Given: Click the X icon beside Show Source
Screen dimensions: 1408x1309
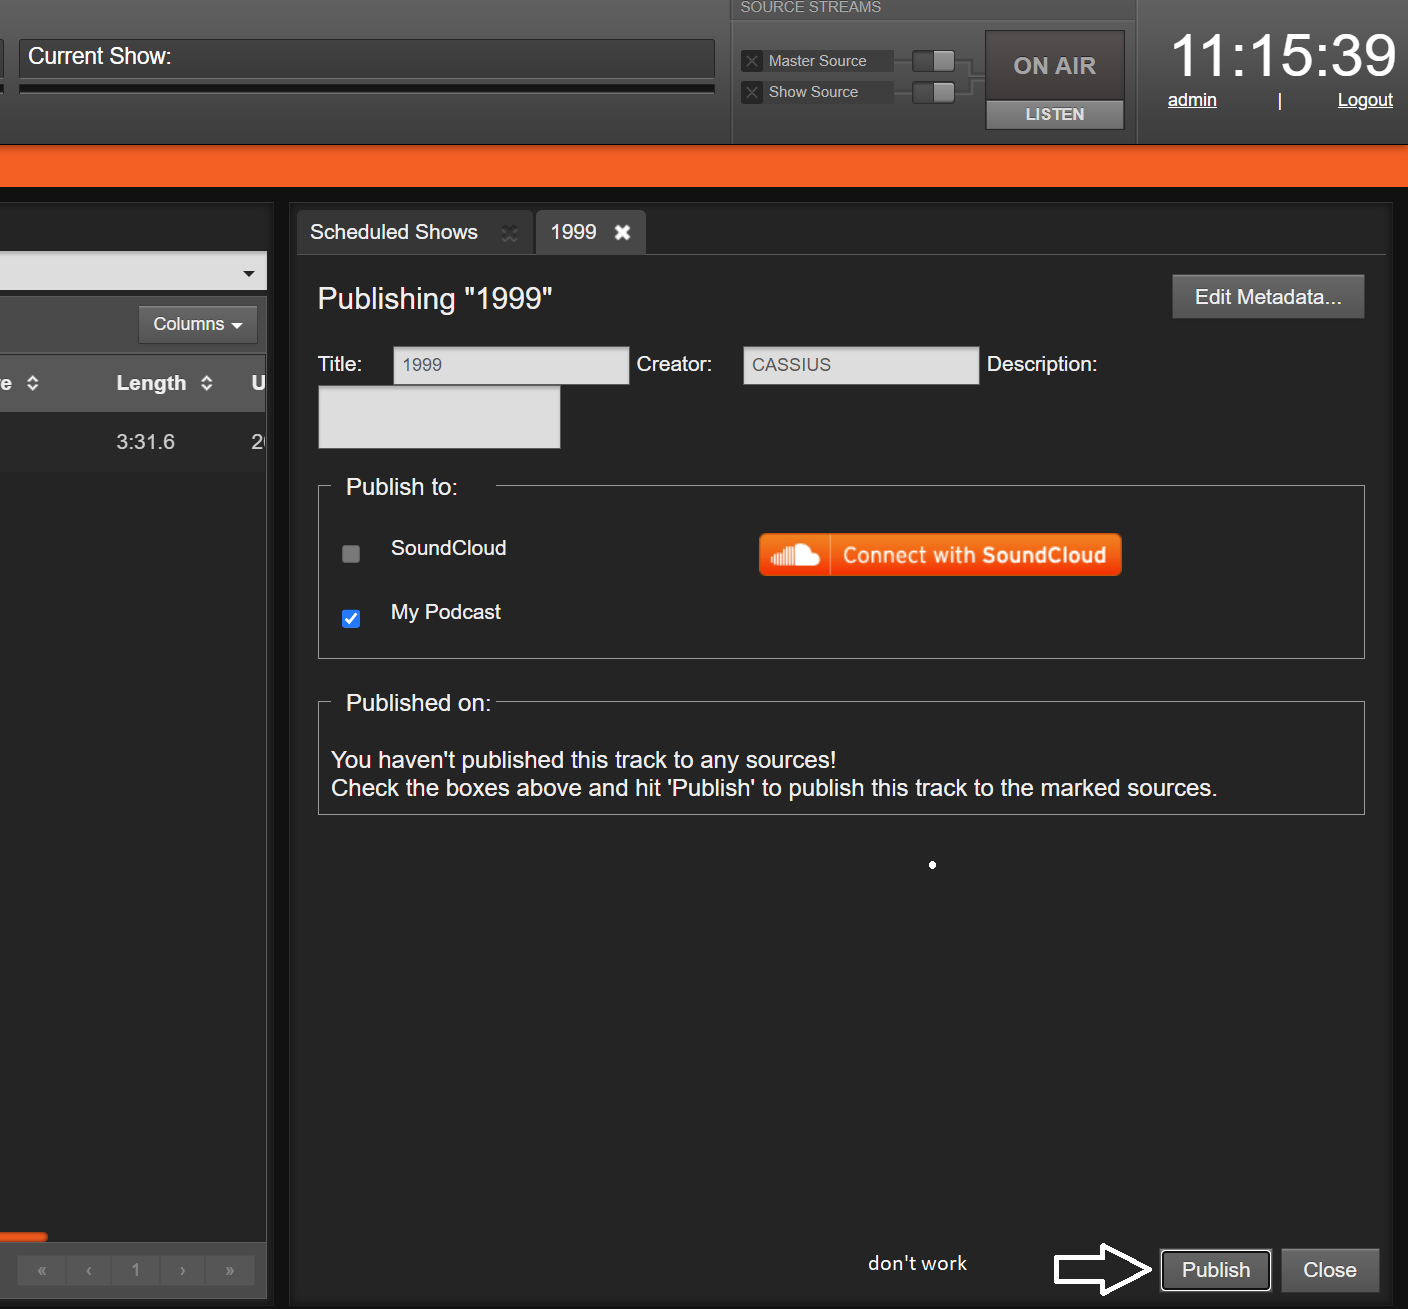Looking at the screenshot, I should coord(752,92).
